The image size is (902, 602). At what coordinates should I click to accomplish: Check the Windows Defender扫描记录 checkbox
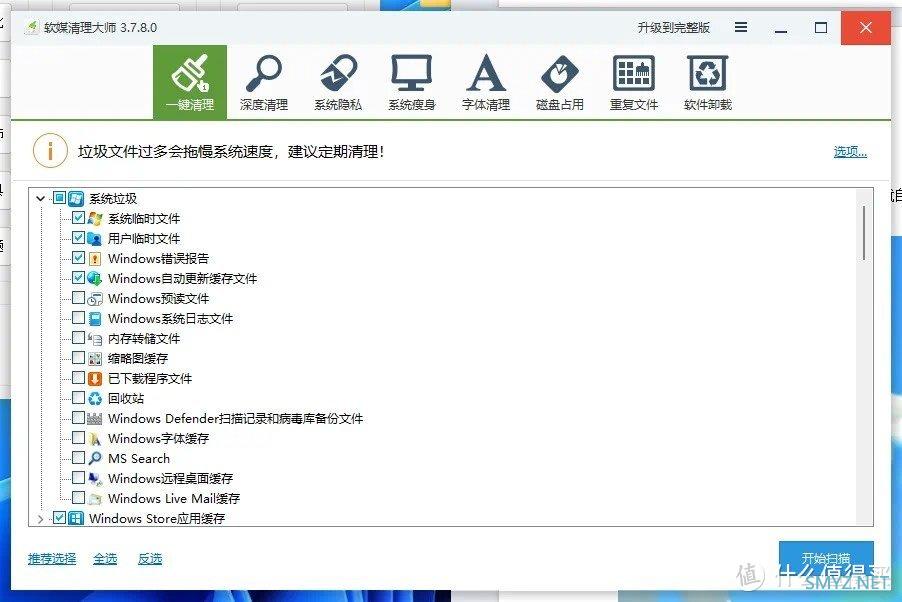tap(78, 417)
